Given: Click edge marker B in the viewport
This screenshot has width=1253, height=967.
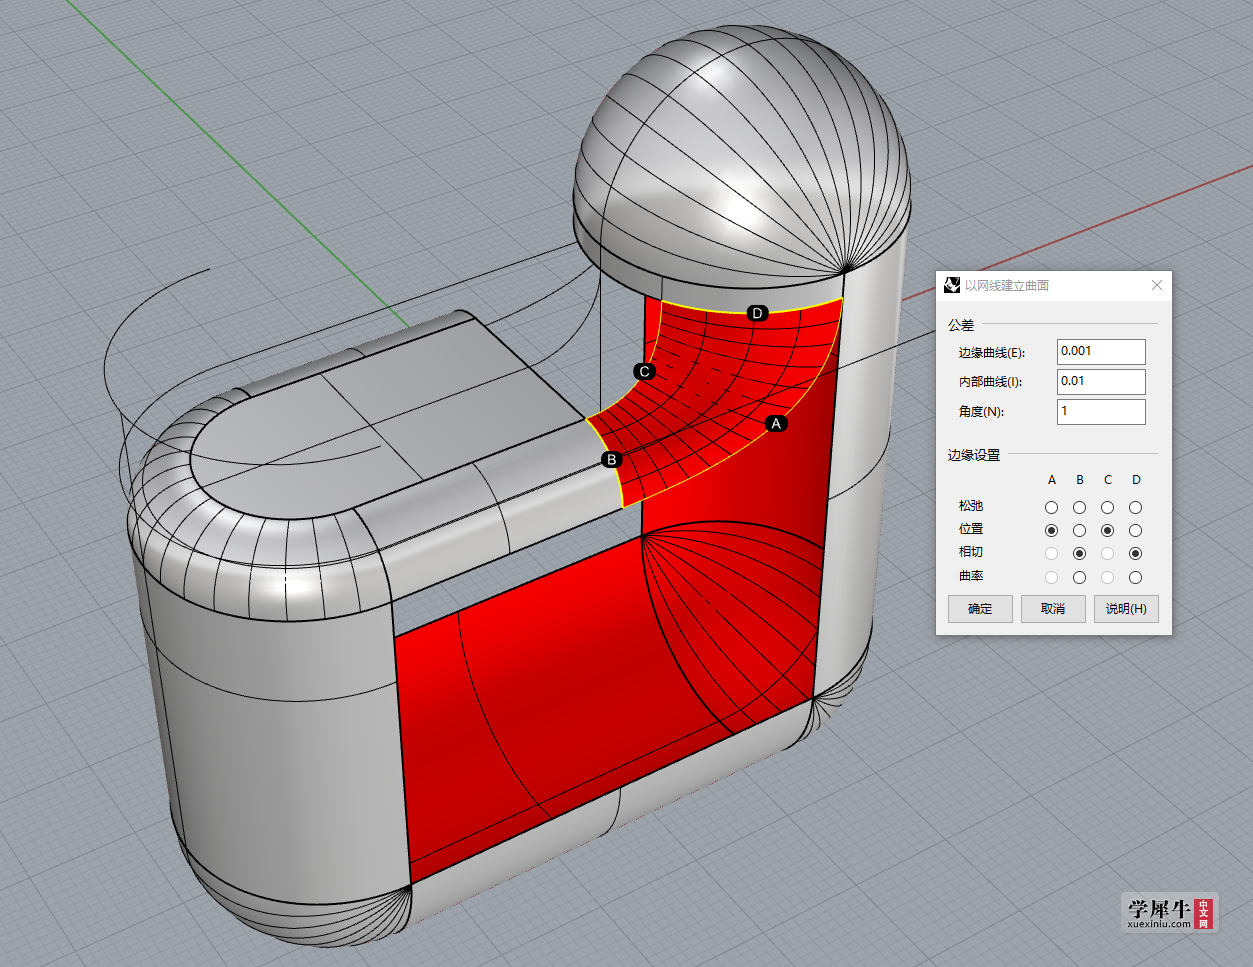Looking at the screenshot, I should coord(612,460).
